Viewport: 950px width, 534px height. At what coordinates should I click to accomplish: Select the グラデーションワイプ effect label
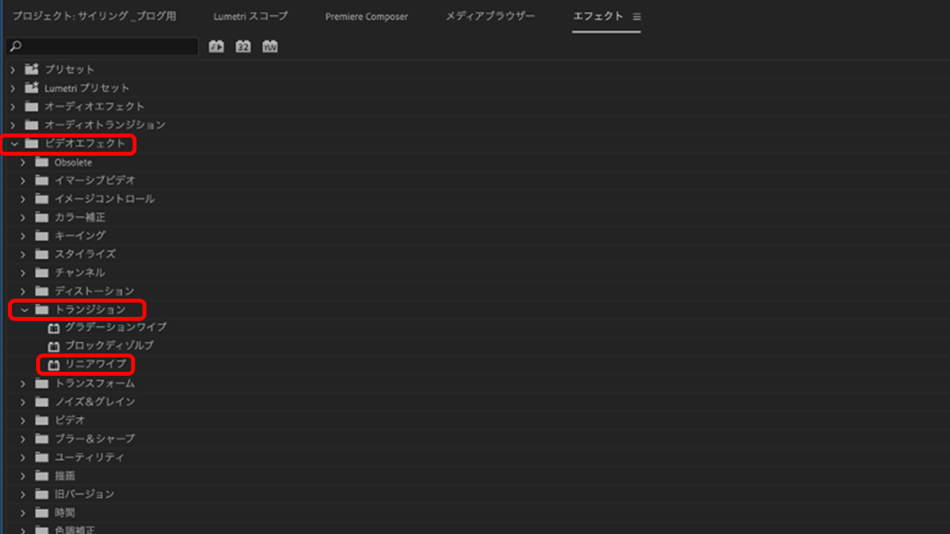click(116, 327)
